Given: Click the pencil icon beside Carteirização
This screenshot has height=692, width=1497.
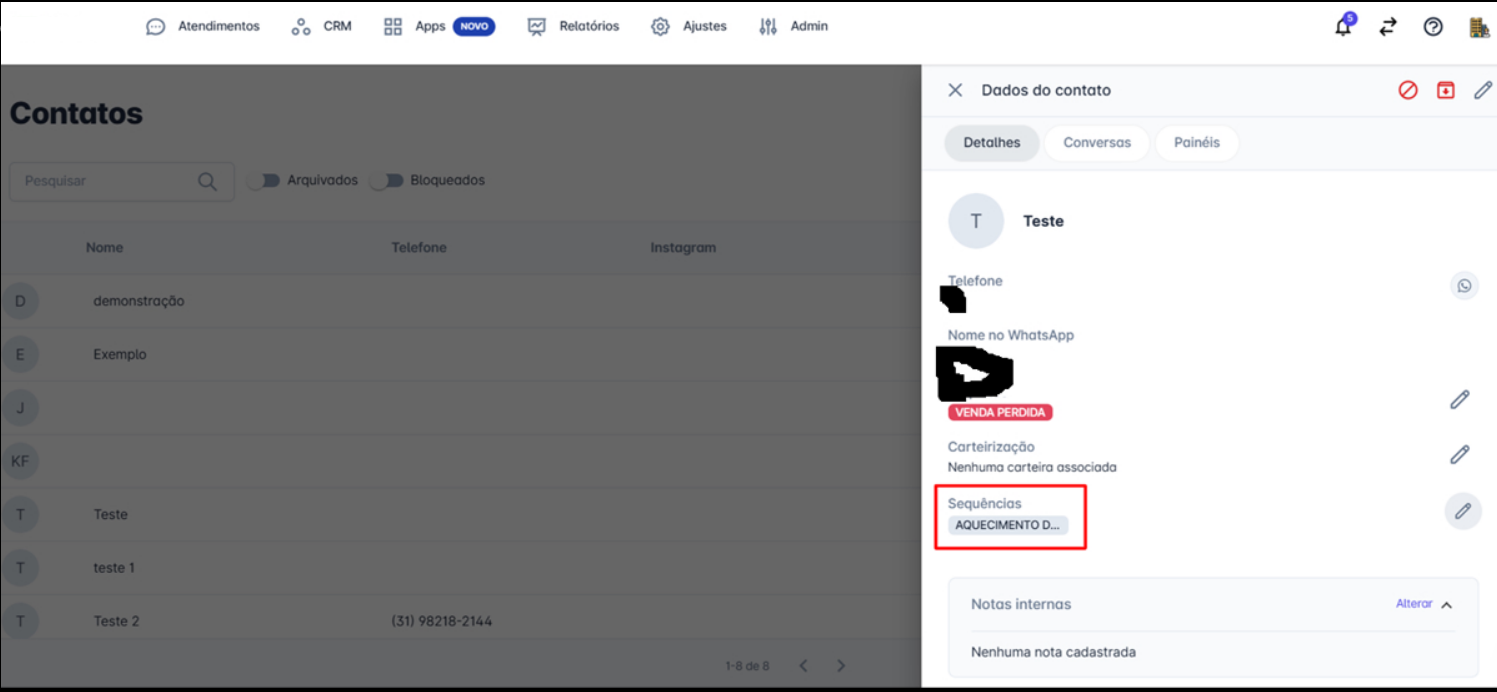Looking at the screenshot, I should coord(1460,455).
